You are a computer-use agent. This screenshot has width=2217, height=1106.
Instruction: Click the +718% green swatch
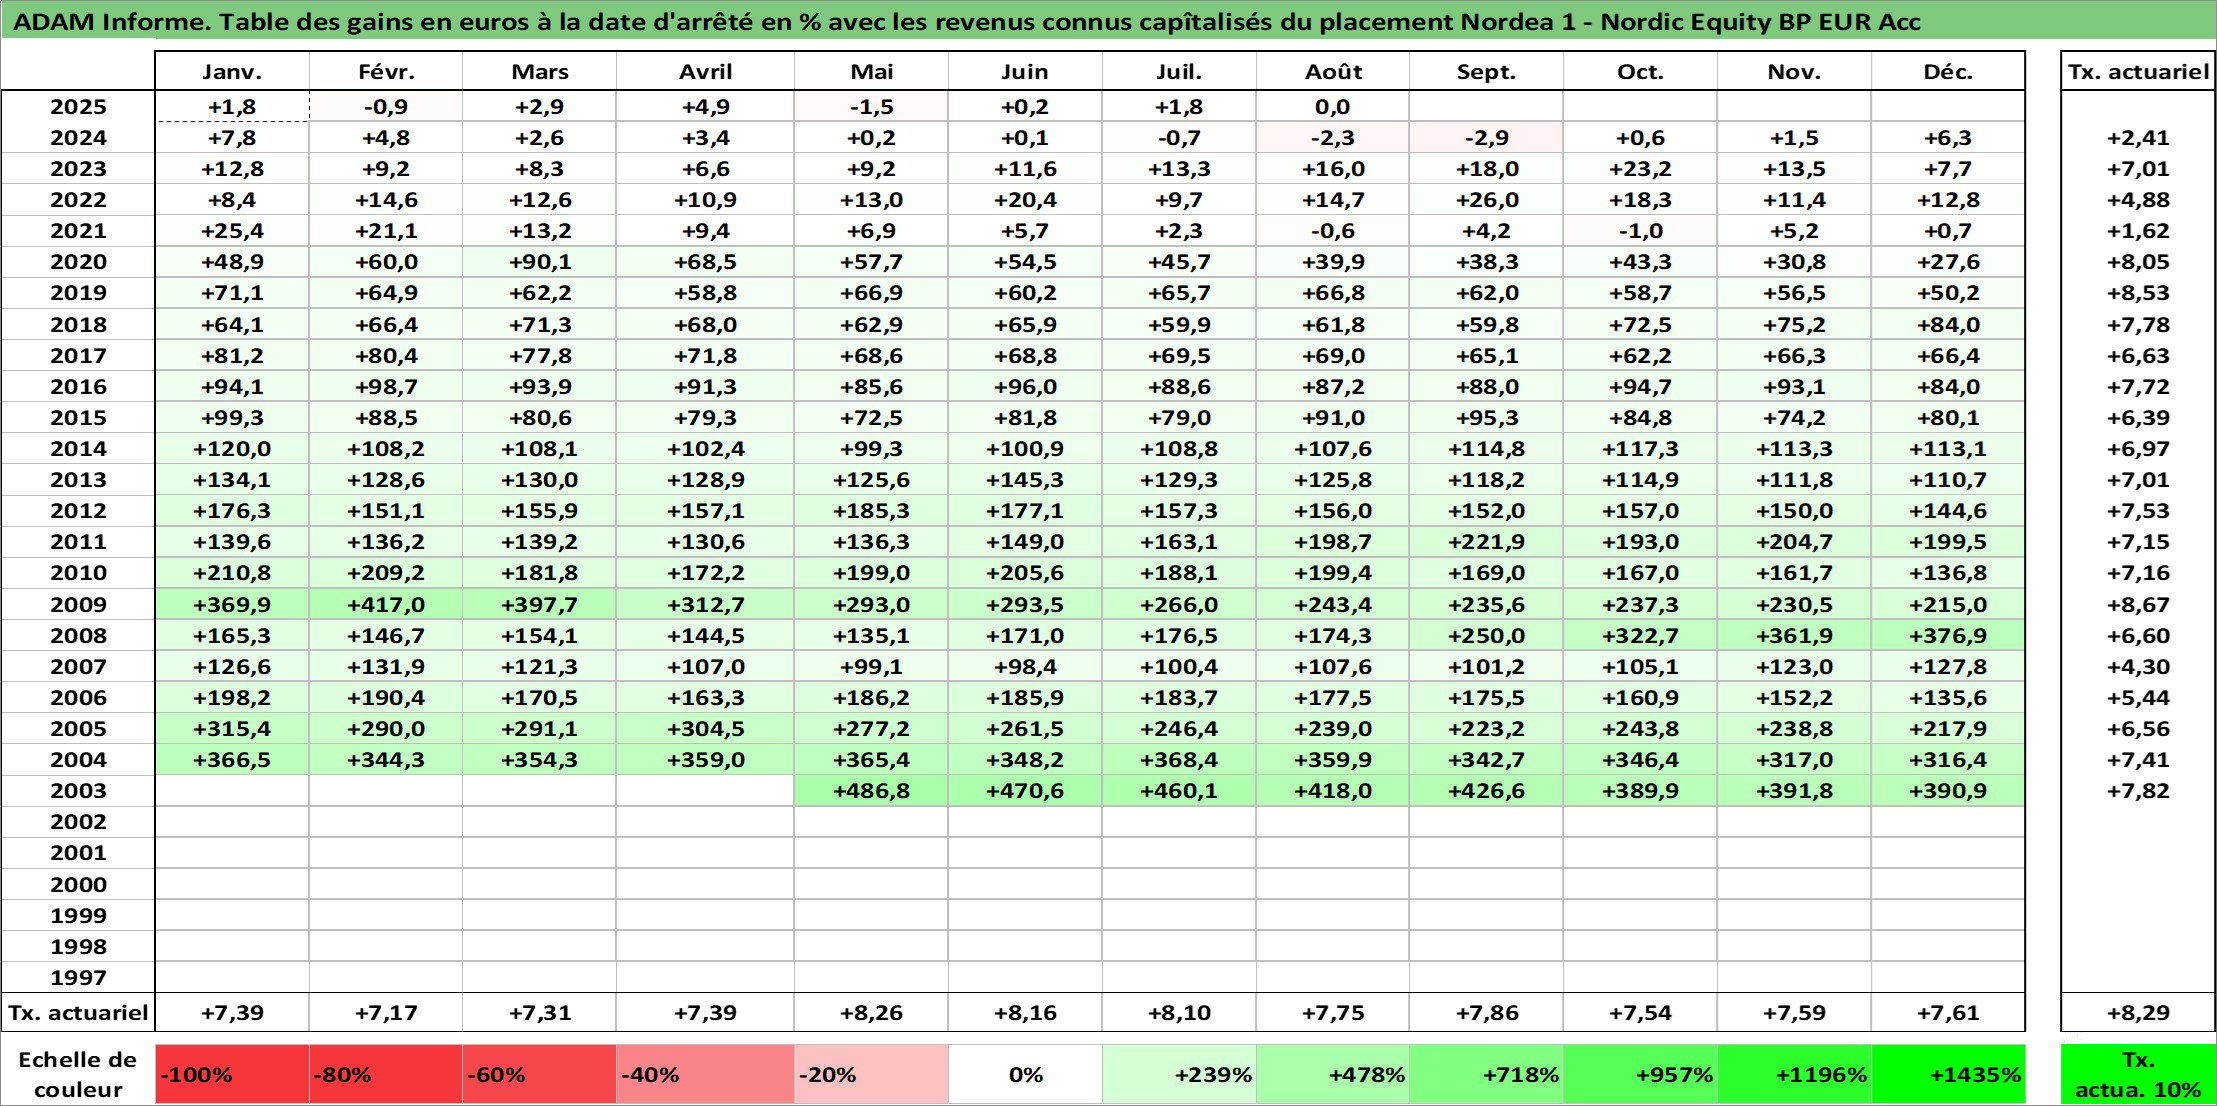tap(1486, 1075)
